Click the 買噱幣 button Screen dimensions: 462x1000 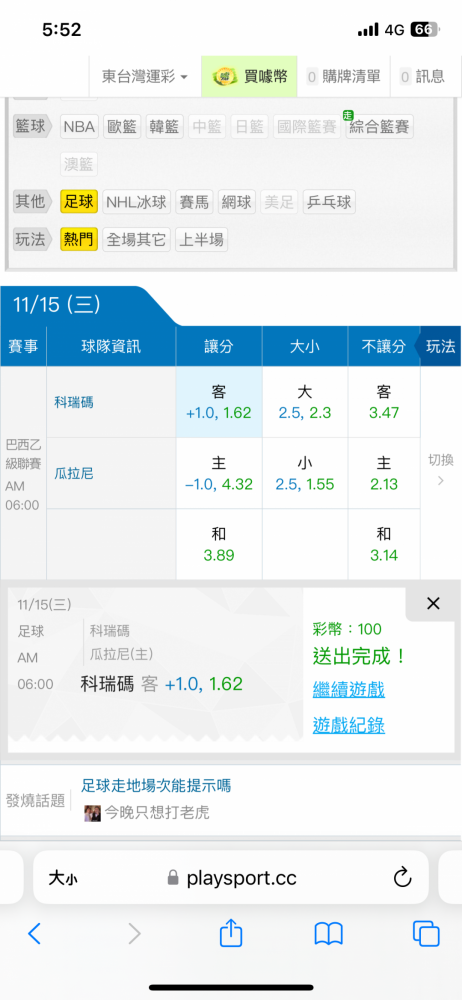249,77
